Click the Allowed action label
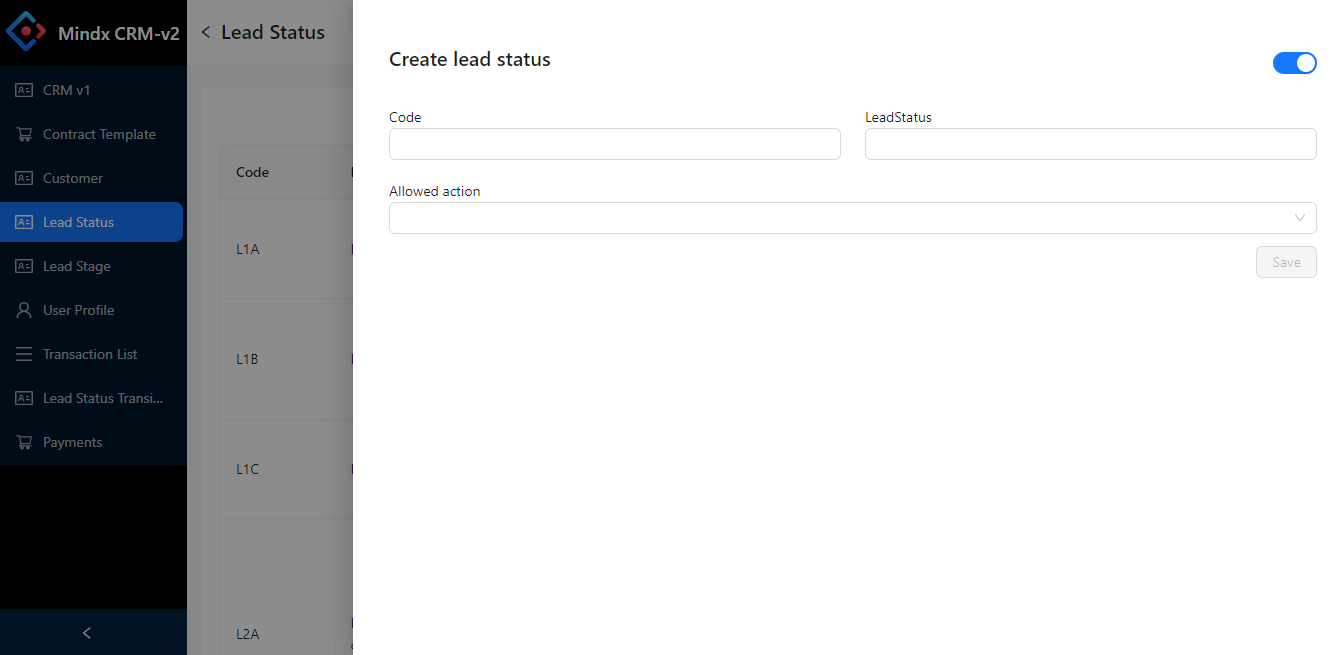 pyautogui.click(x=434, y=191)
